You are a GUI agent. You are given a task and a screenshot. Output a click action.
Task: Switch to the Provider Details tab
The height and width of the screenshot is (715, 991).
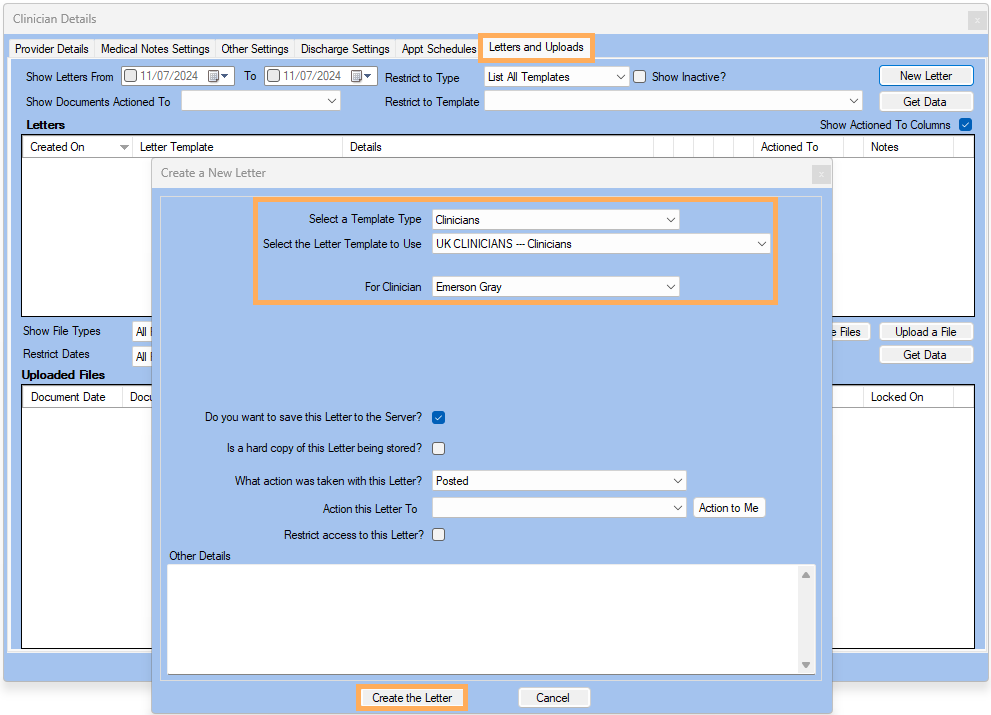coord(52,49)
